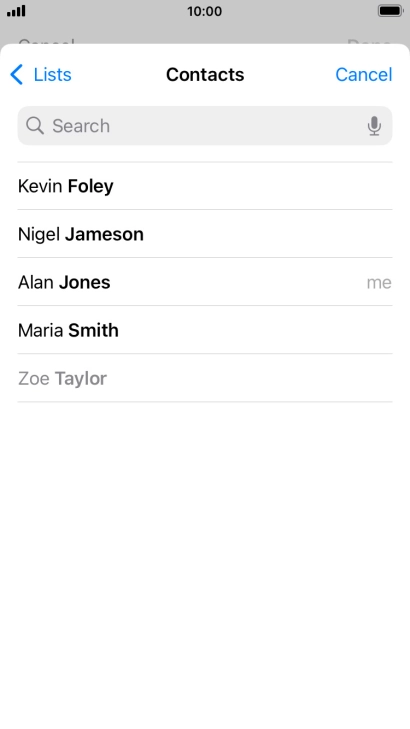Tap the back chevron beside Lists

16,74
